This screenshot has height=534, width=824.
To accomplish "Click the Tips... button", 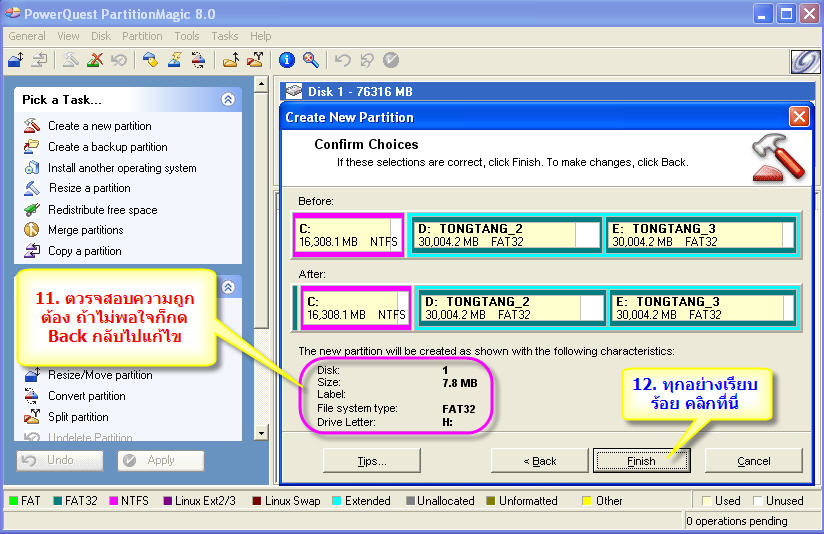I will 372,461.
